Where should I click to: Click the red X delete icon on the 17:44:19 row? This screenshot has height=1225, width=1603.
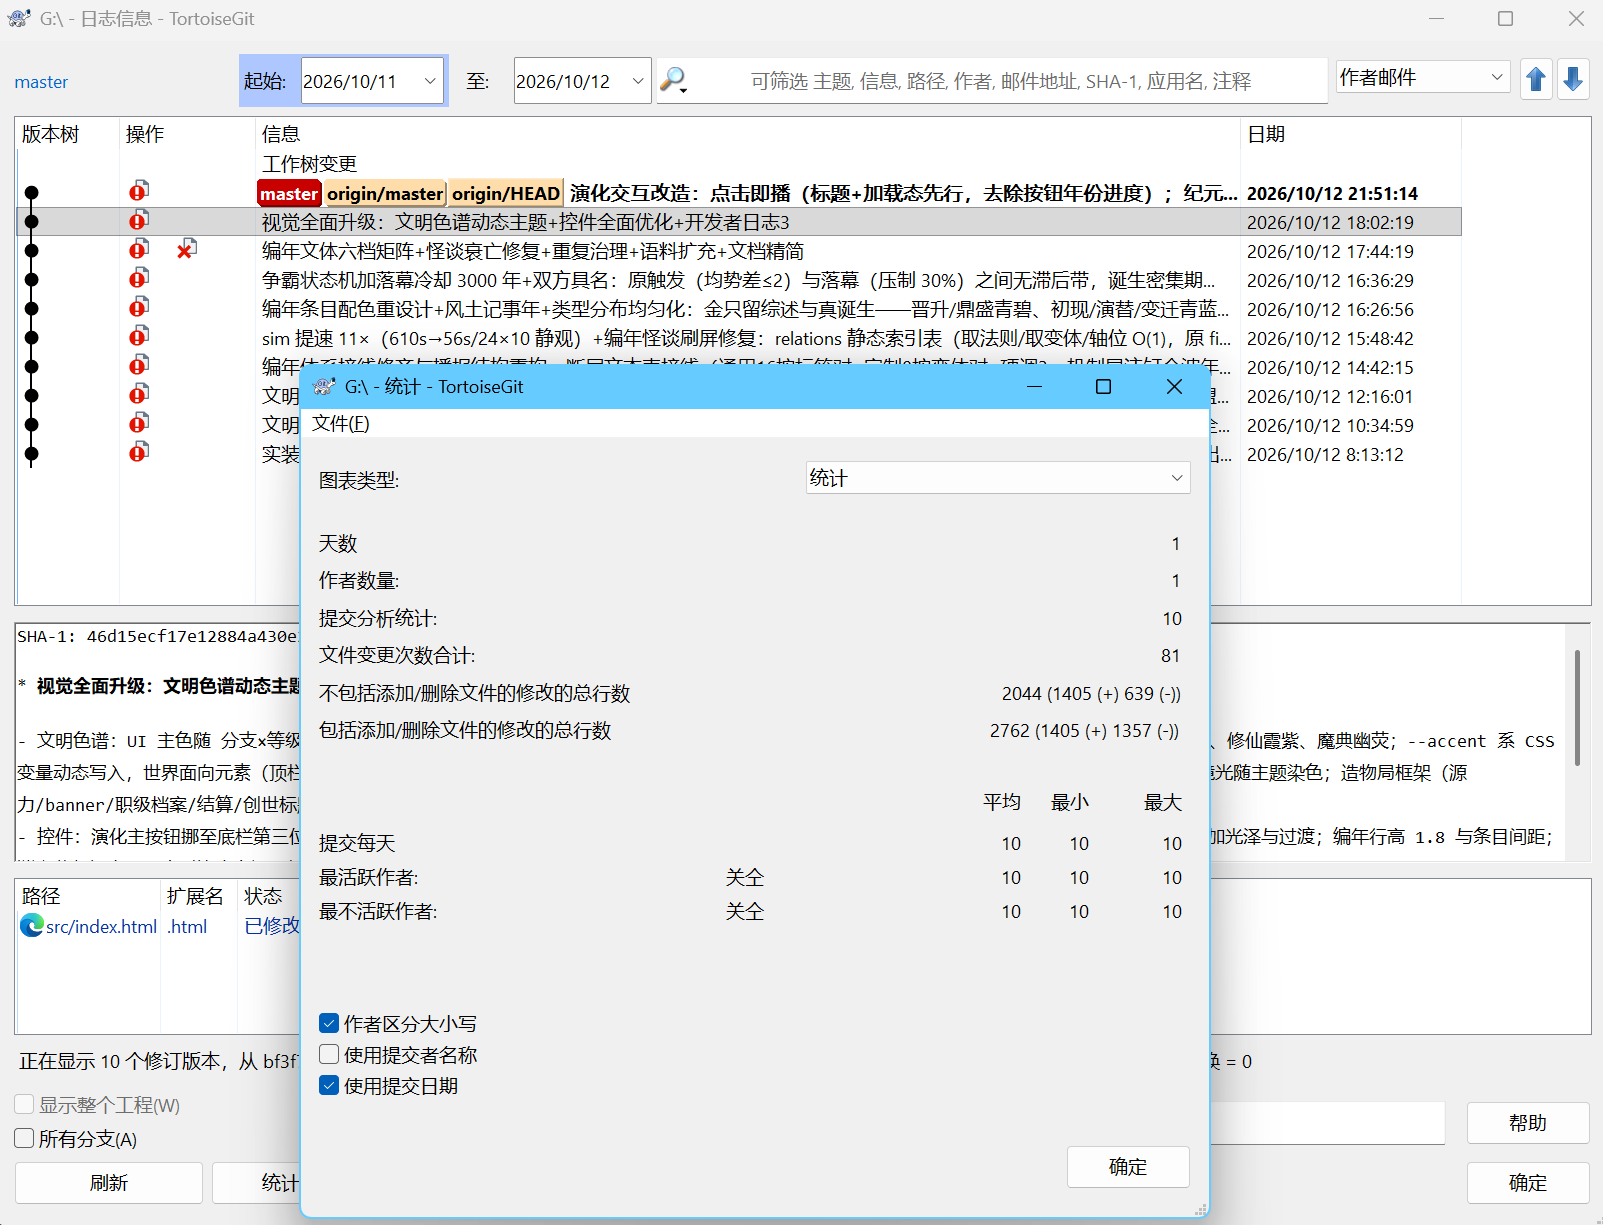tap(186, 249)
